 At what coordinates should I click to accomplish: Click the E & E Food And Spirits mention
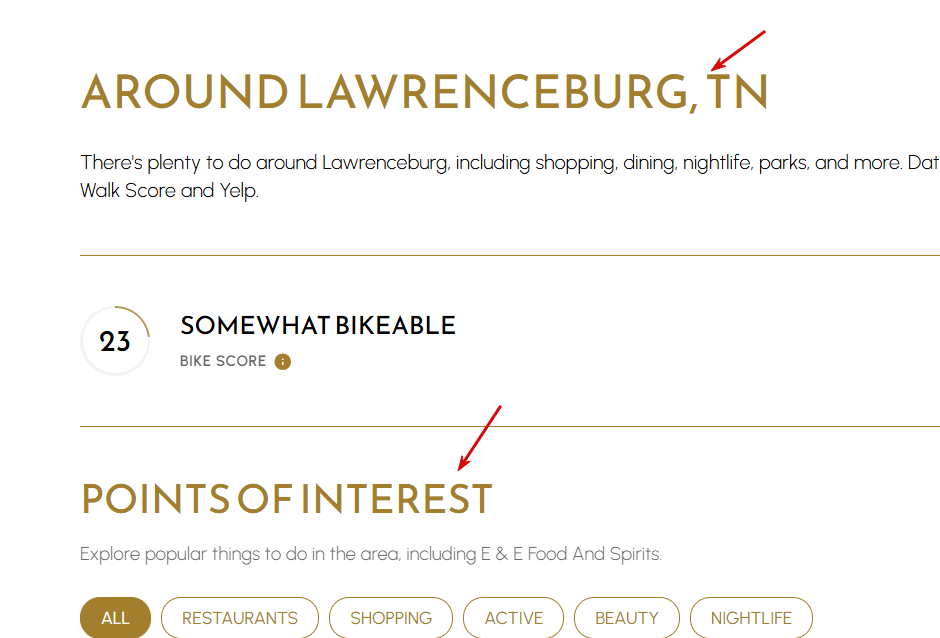571,553
